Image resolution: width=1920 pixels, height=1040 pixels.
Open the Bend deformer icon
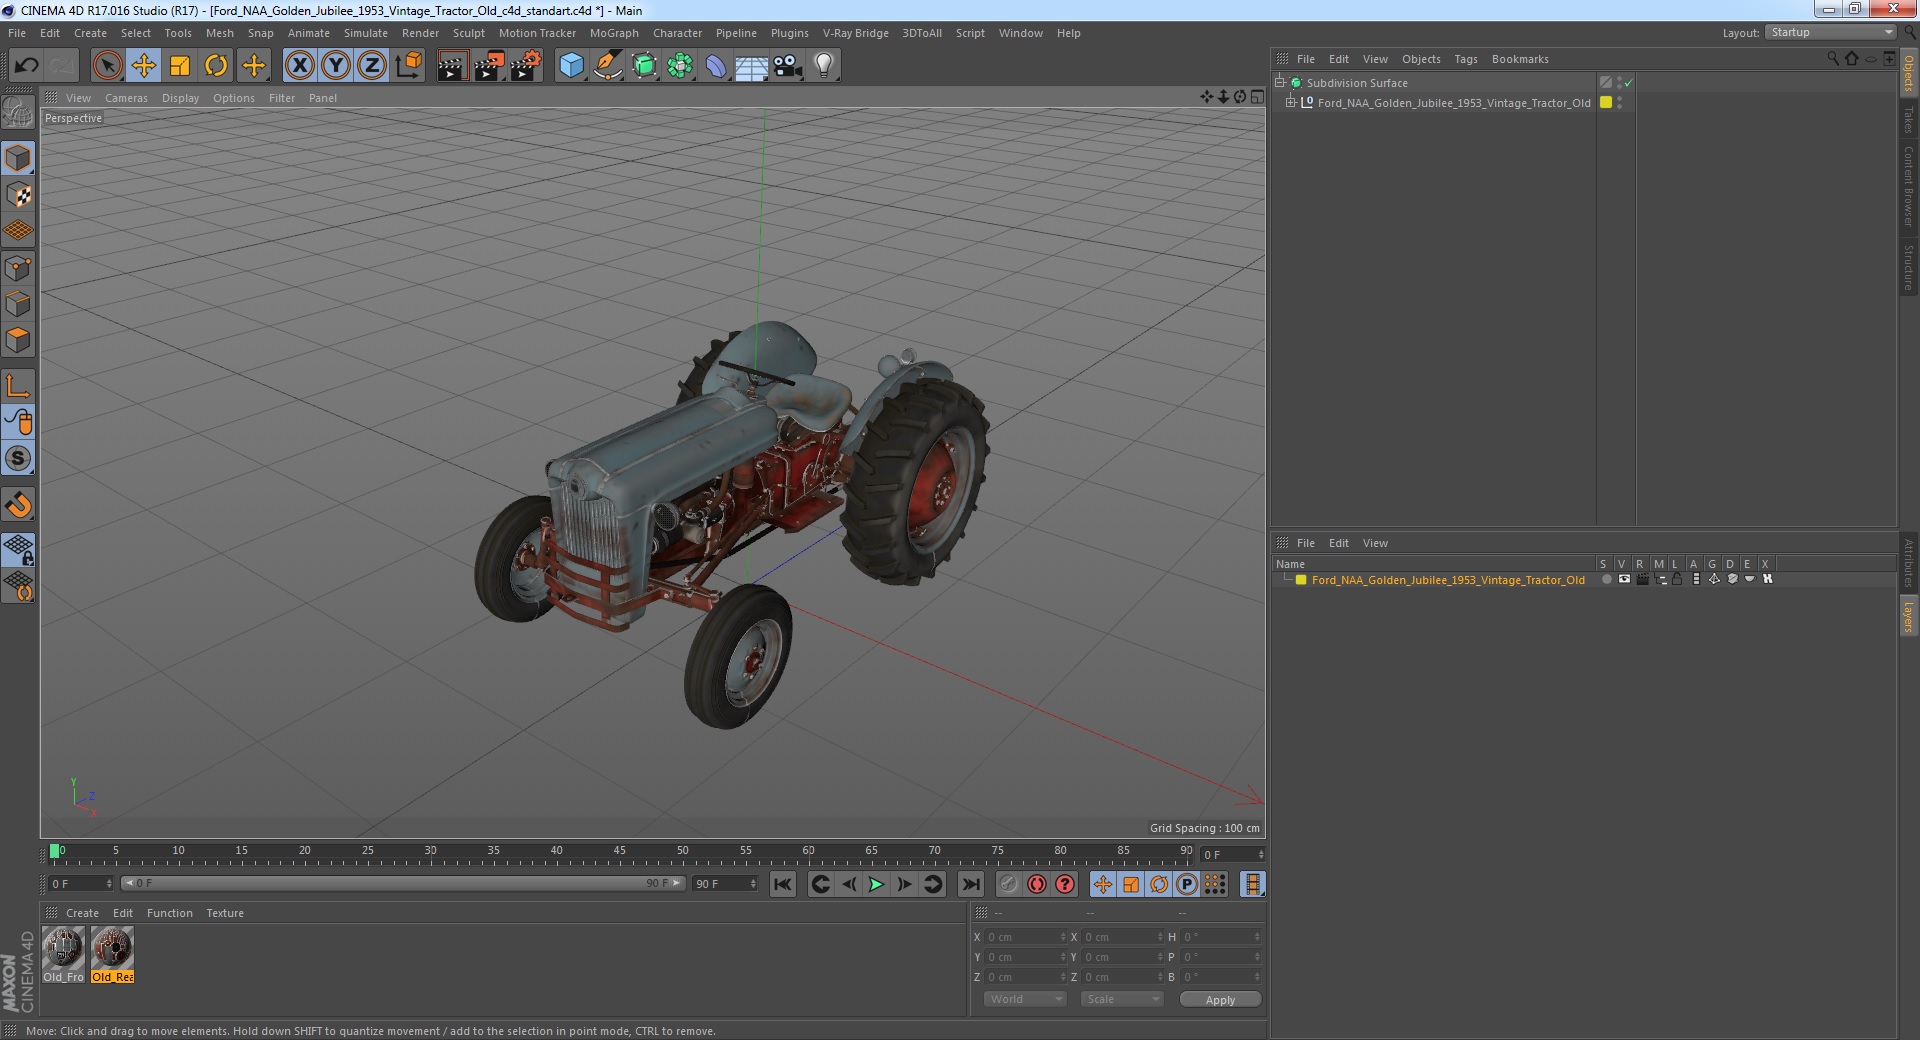click(716, 66)
